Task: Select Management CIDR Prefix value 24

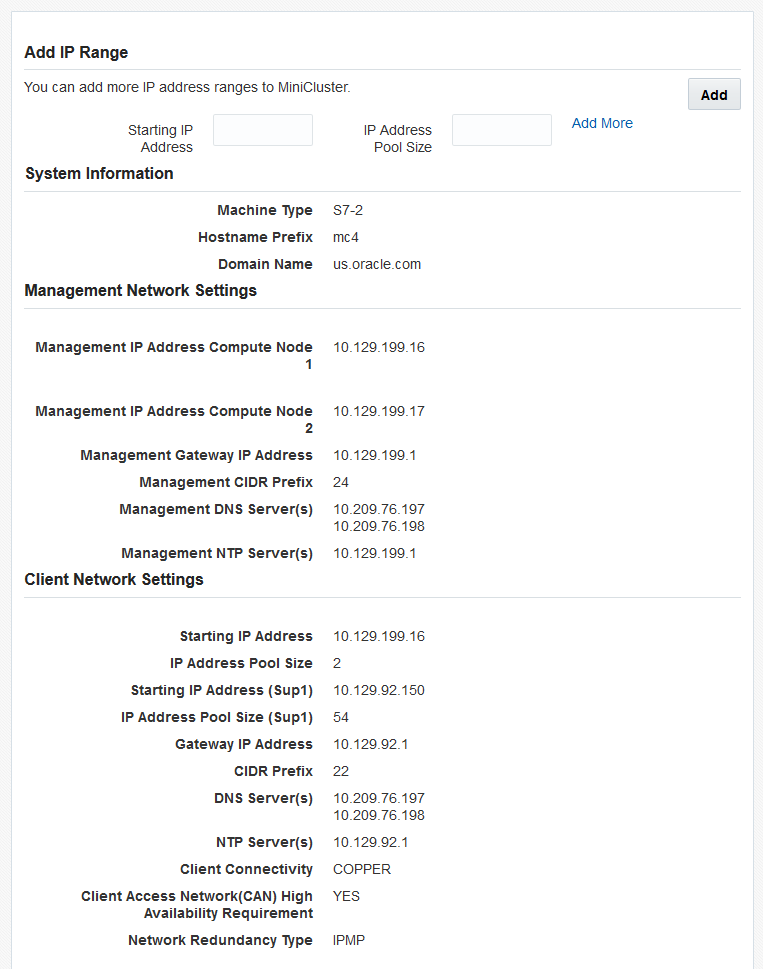Action: point(341,483)
